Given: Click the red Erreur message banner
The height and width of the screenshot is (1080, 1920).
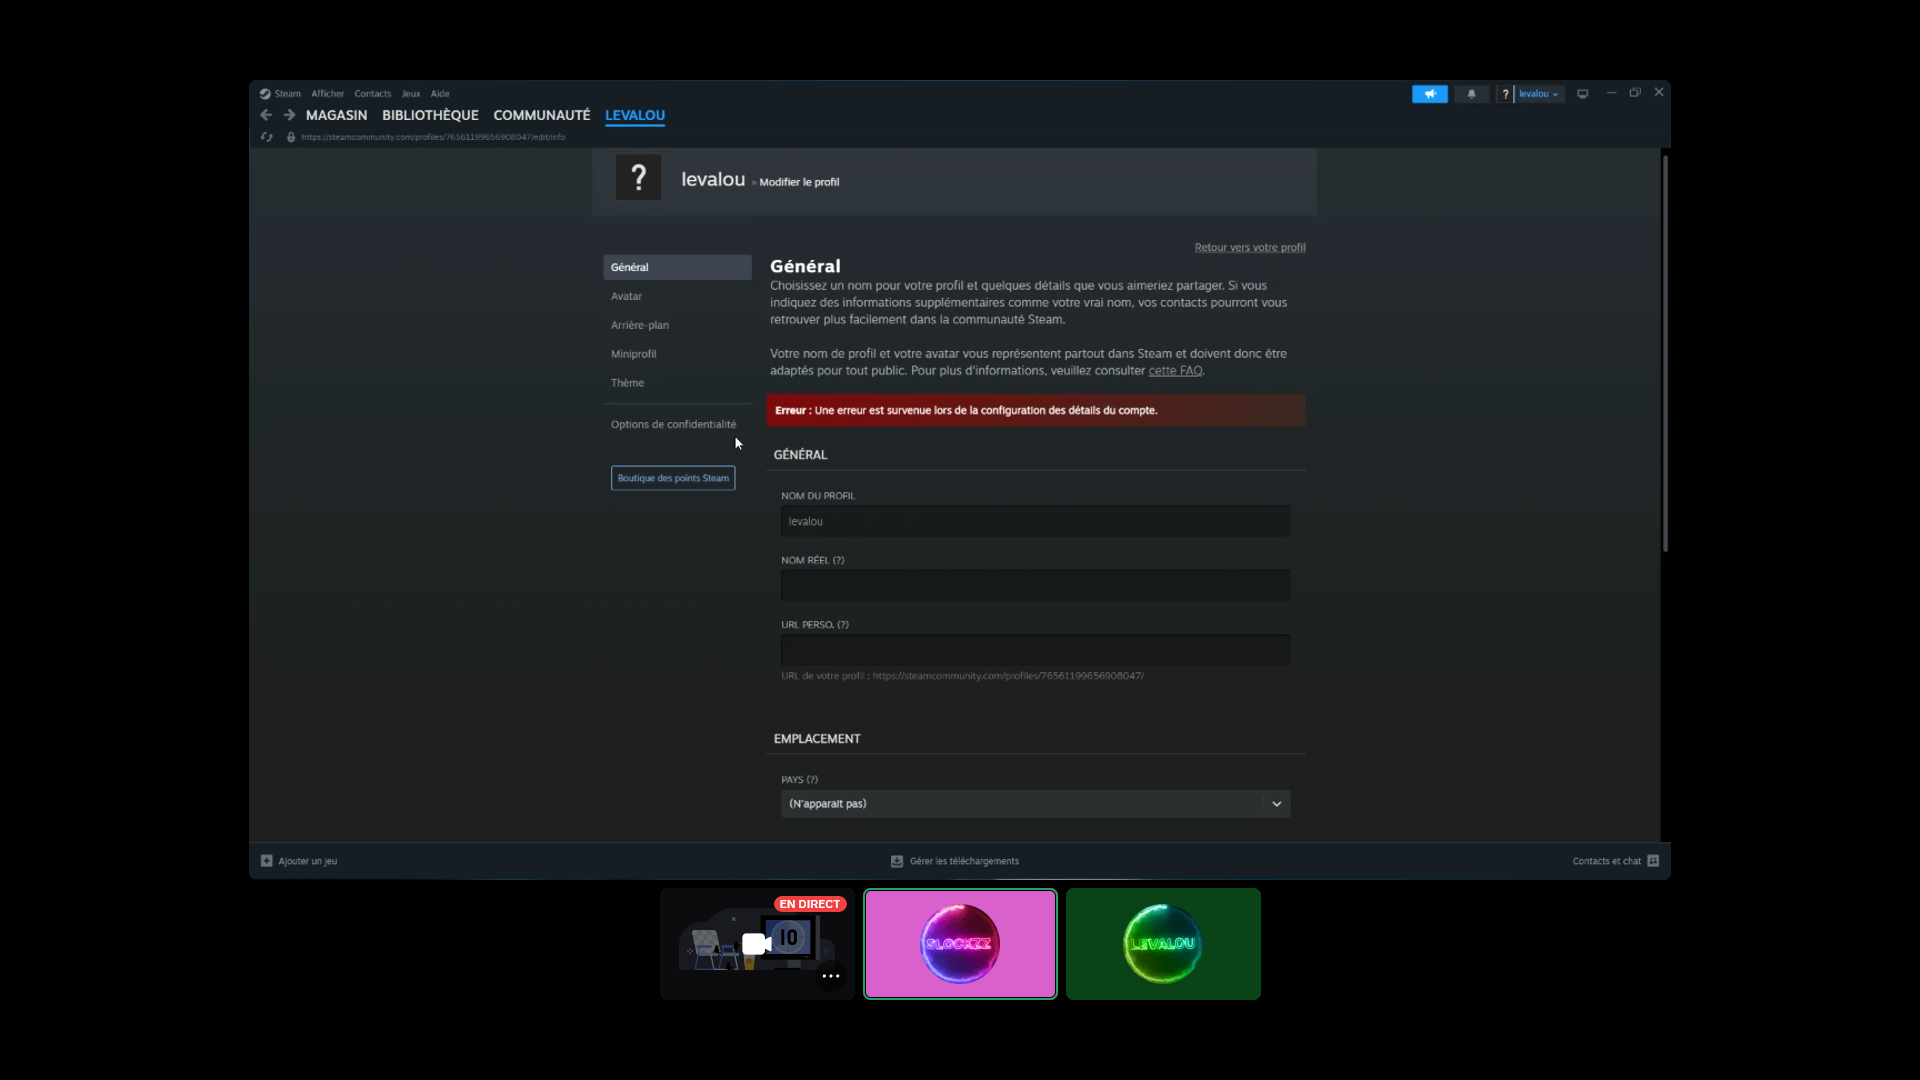Looking at the screenshot, I should [x=1036, y=411].
